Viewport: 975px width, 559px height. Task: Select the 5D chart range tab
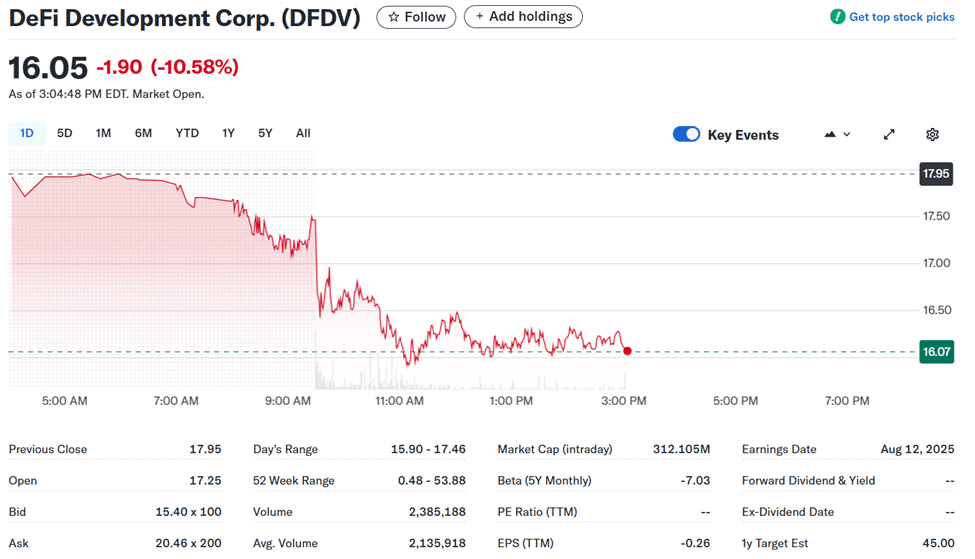tap(65, 133)
